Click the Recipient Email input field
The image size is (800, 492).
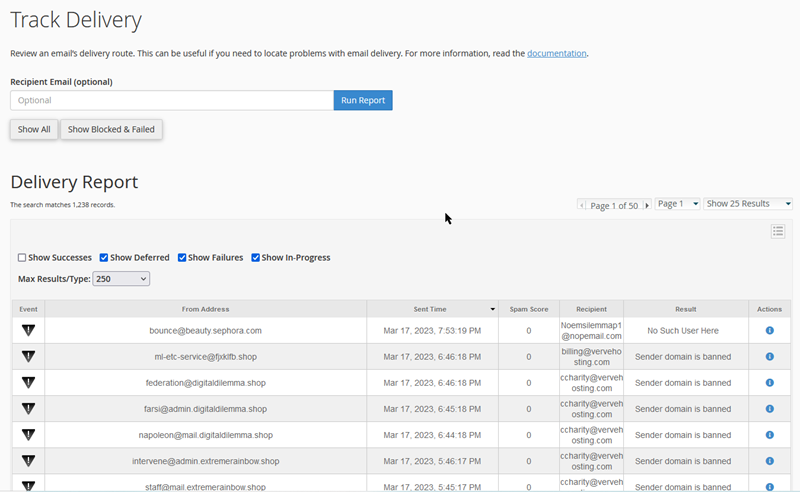tap(172, 101)
